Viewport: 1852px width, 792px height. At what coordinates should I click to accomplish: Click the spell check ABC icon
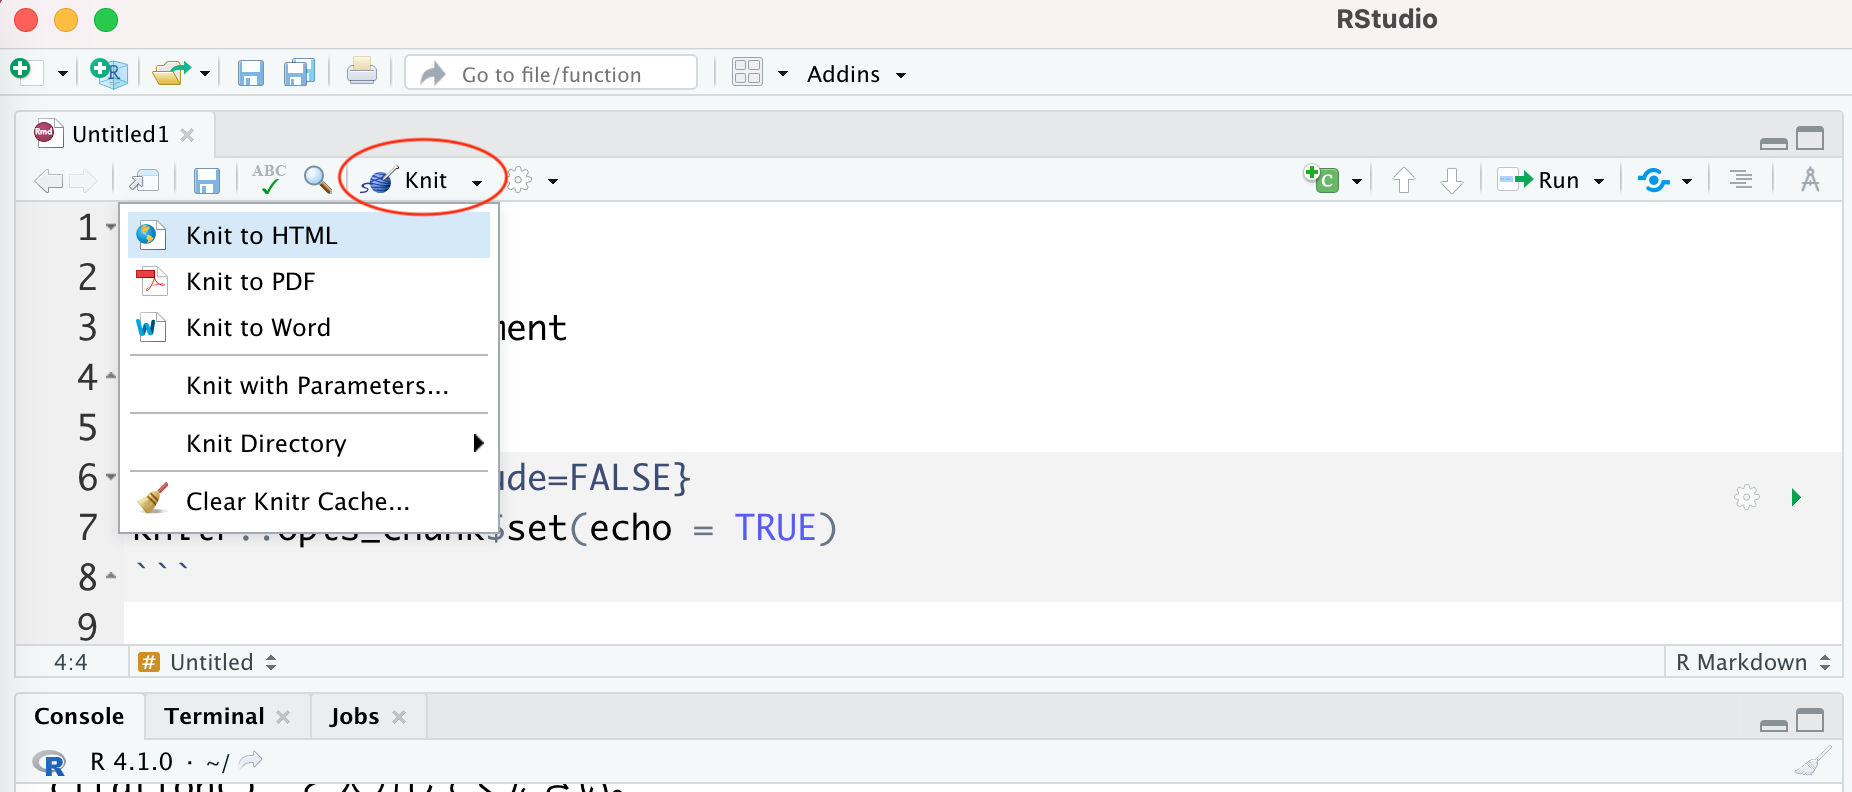pyautogui.click(x=268, y=180)
